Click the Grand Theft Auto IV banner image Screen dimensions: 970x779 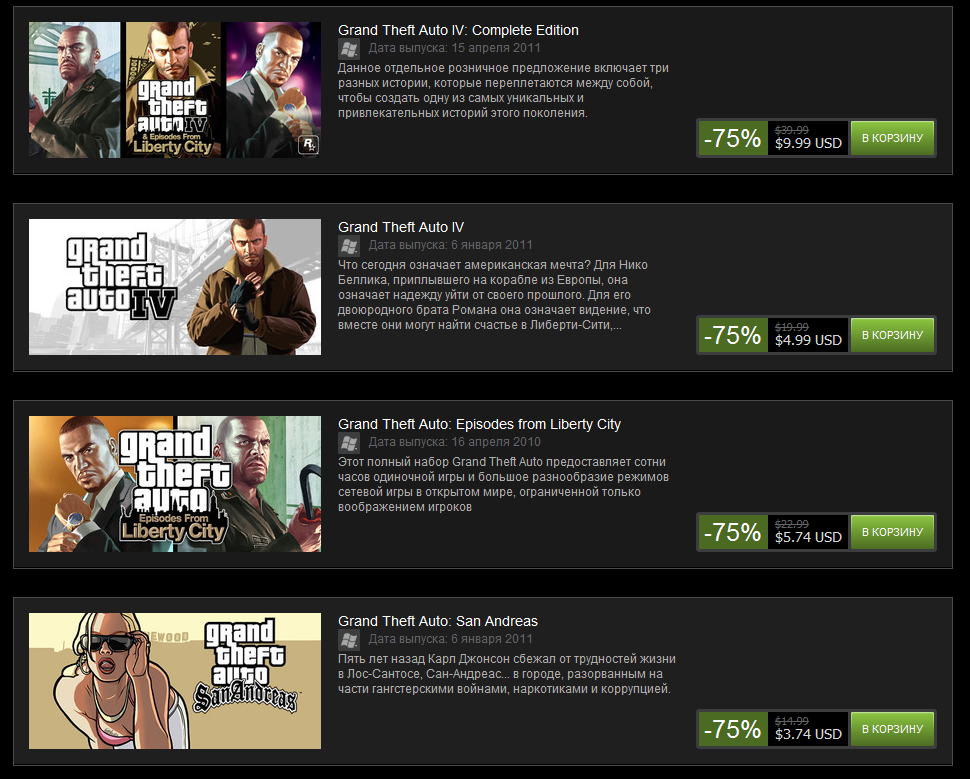click(174, 286)
